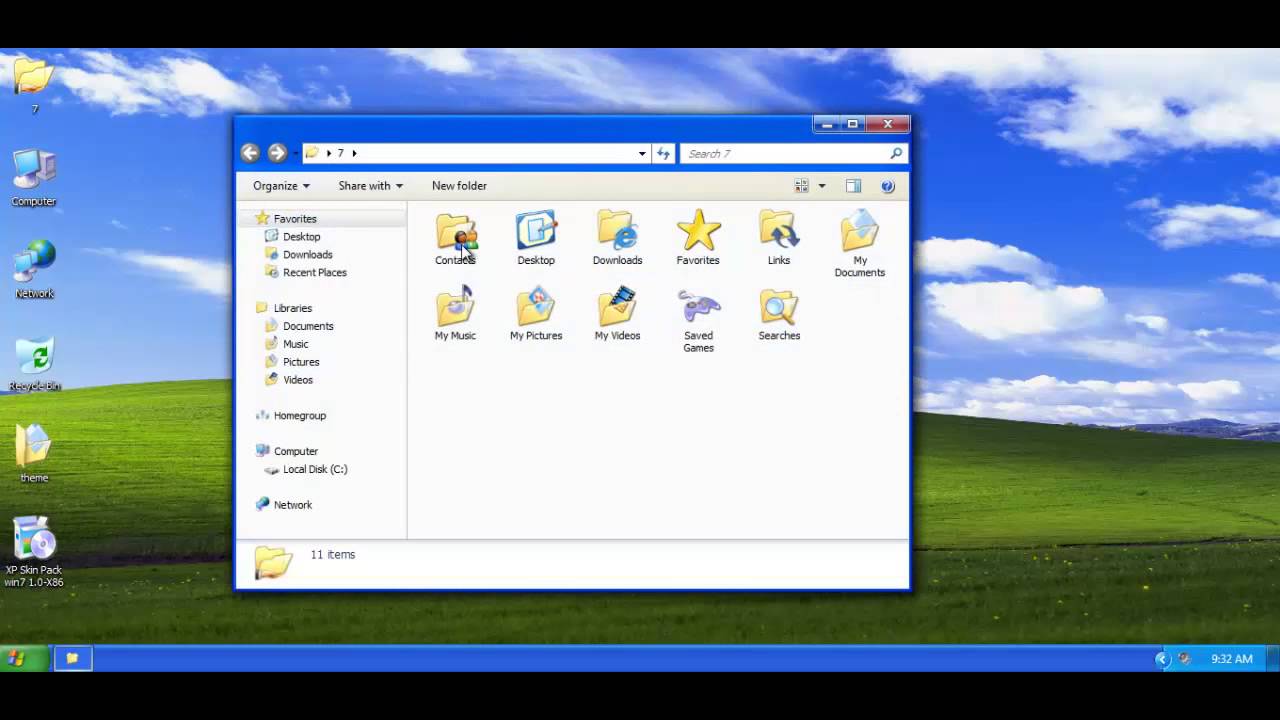Open the My Documents folder
1280x720 pixels.
[x=860, y=245]
